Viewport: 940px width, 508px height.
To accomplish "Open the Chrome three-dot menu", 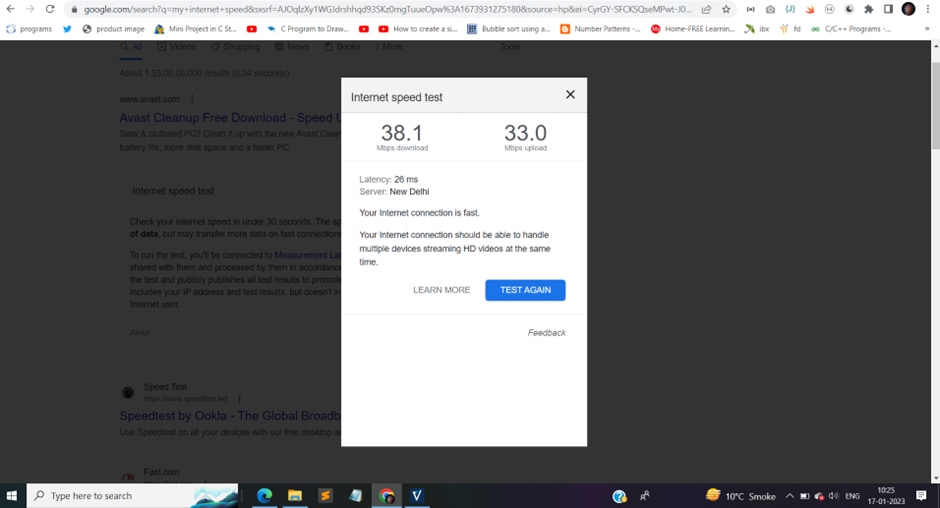I will pos(928,10).
